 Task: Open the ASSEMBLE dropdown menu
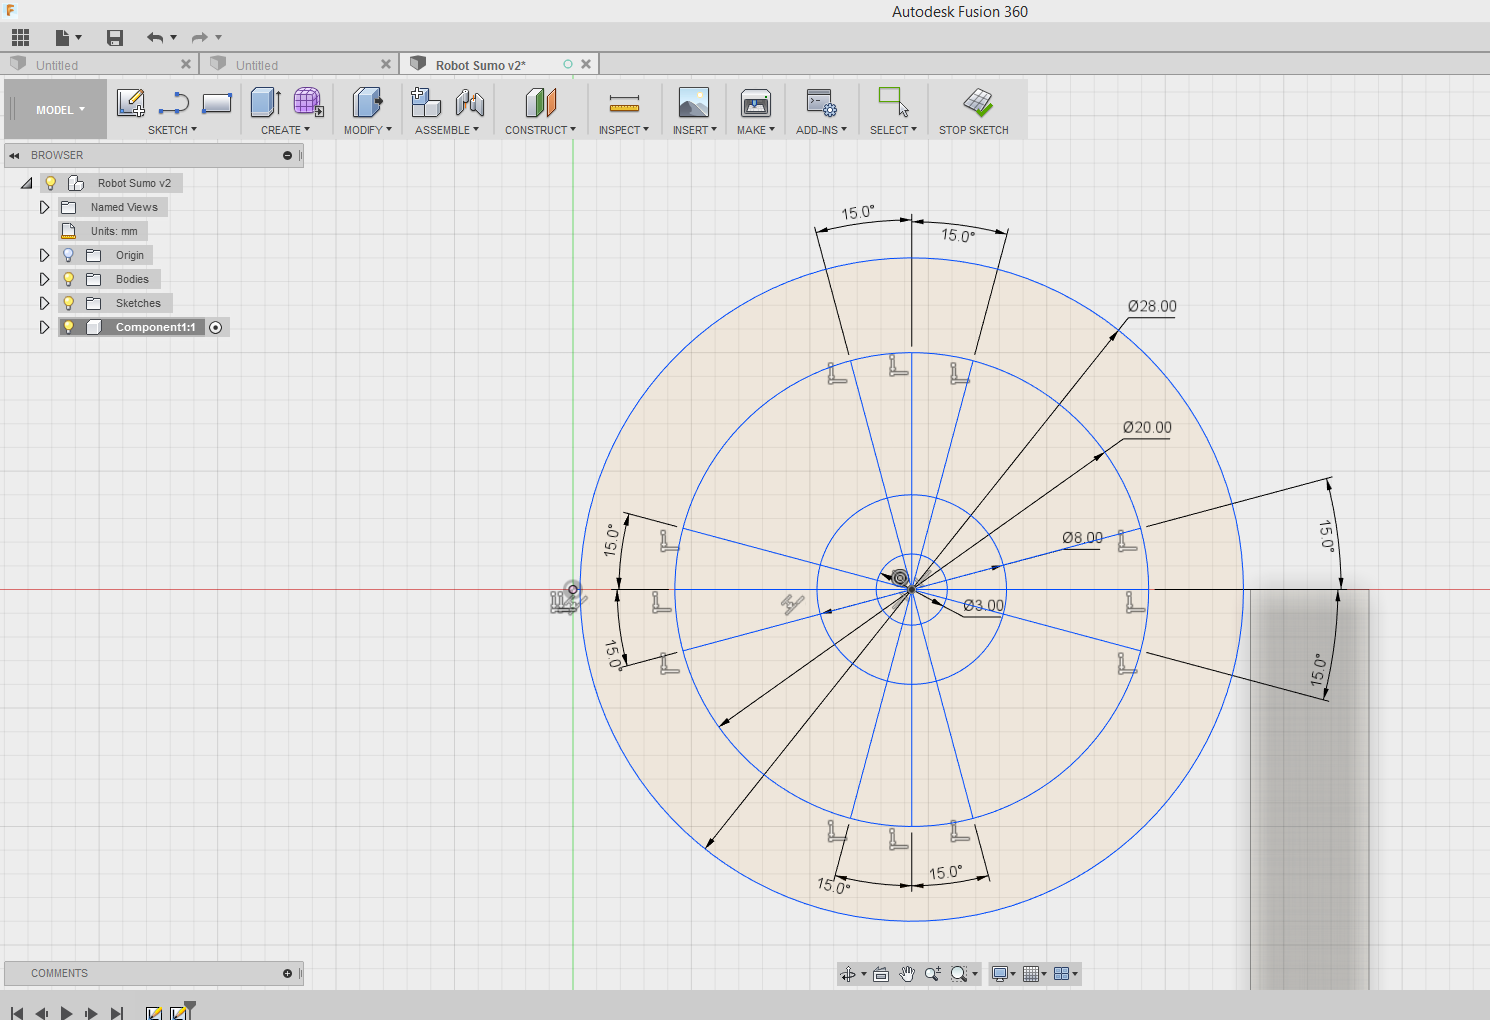447,130
